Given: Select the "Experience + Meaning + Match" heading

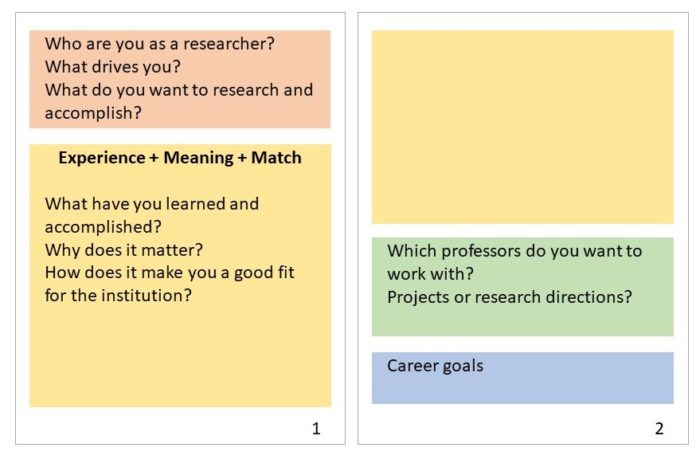Looking at the screenshot, I should [180, 157].
